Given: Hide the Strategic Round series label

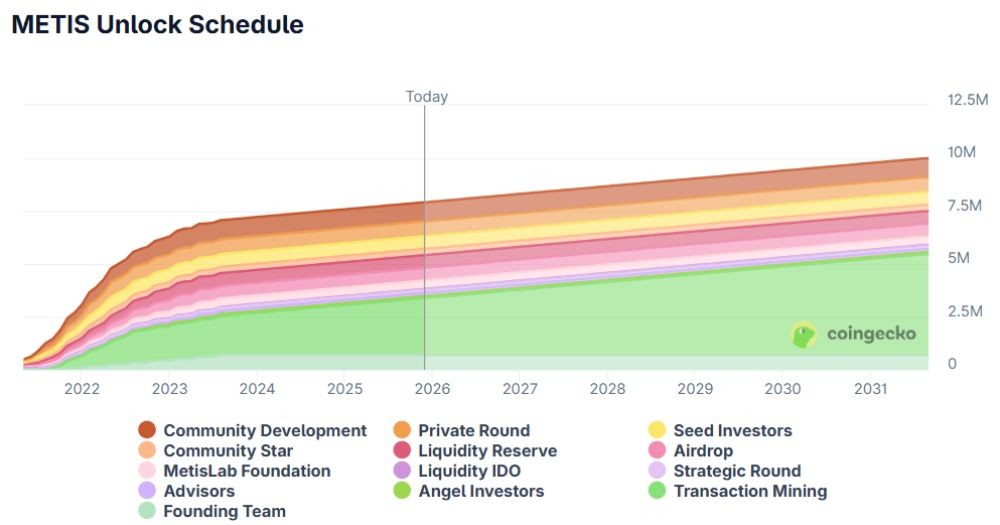Looking at the screenshot, I should [x=737, y=471].
